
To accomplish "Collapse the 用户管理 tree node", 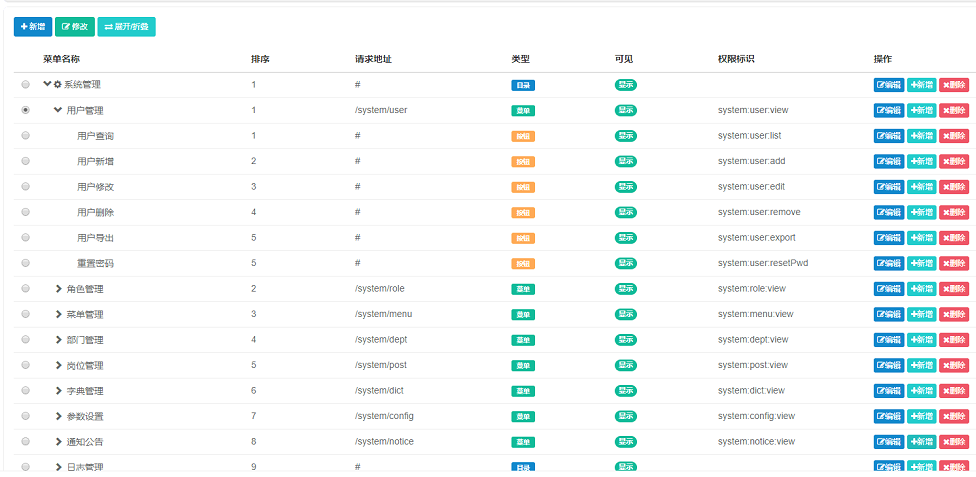I will 58,110.
